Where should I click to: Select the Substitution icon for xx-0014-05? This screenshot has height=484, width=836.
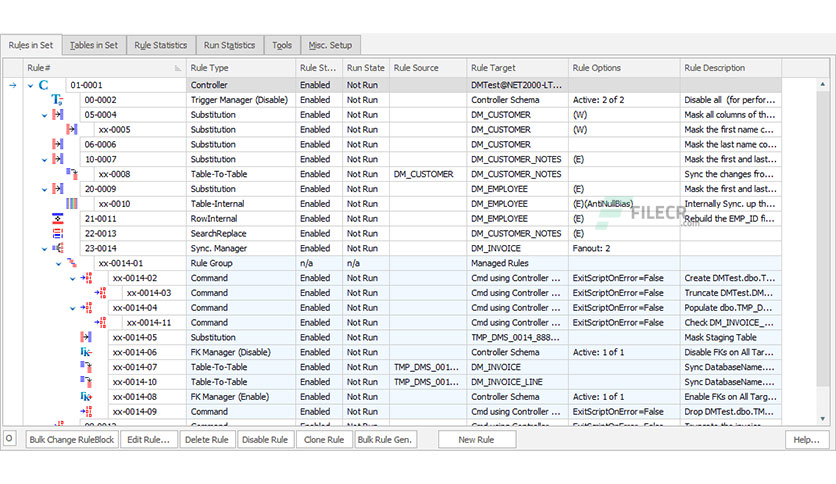click(x=86, y=337)
